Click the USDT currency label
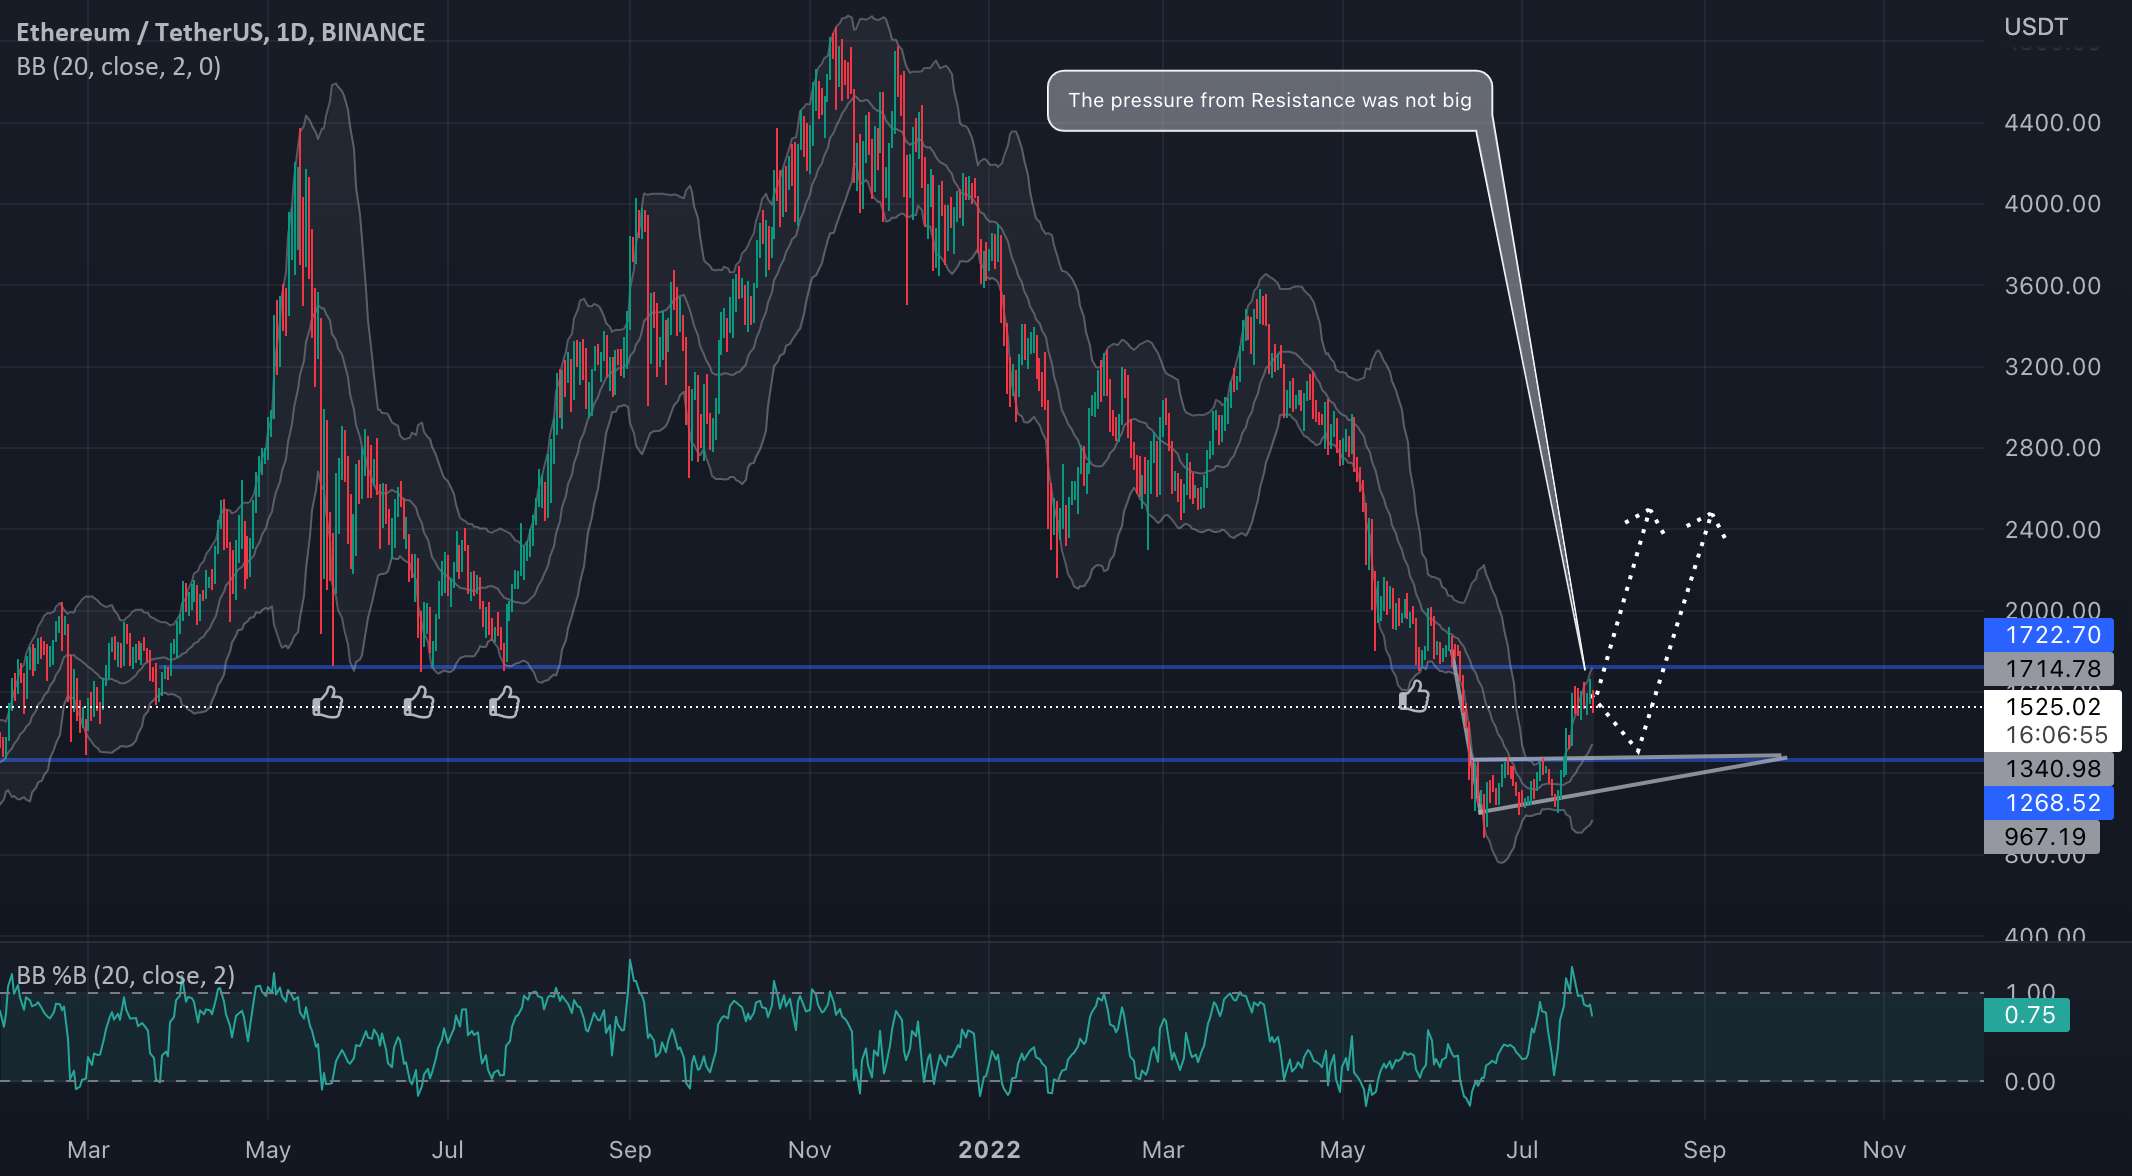 [x=2035, y=27]
